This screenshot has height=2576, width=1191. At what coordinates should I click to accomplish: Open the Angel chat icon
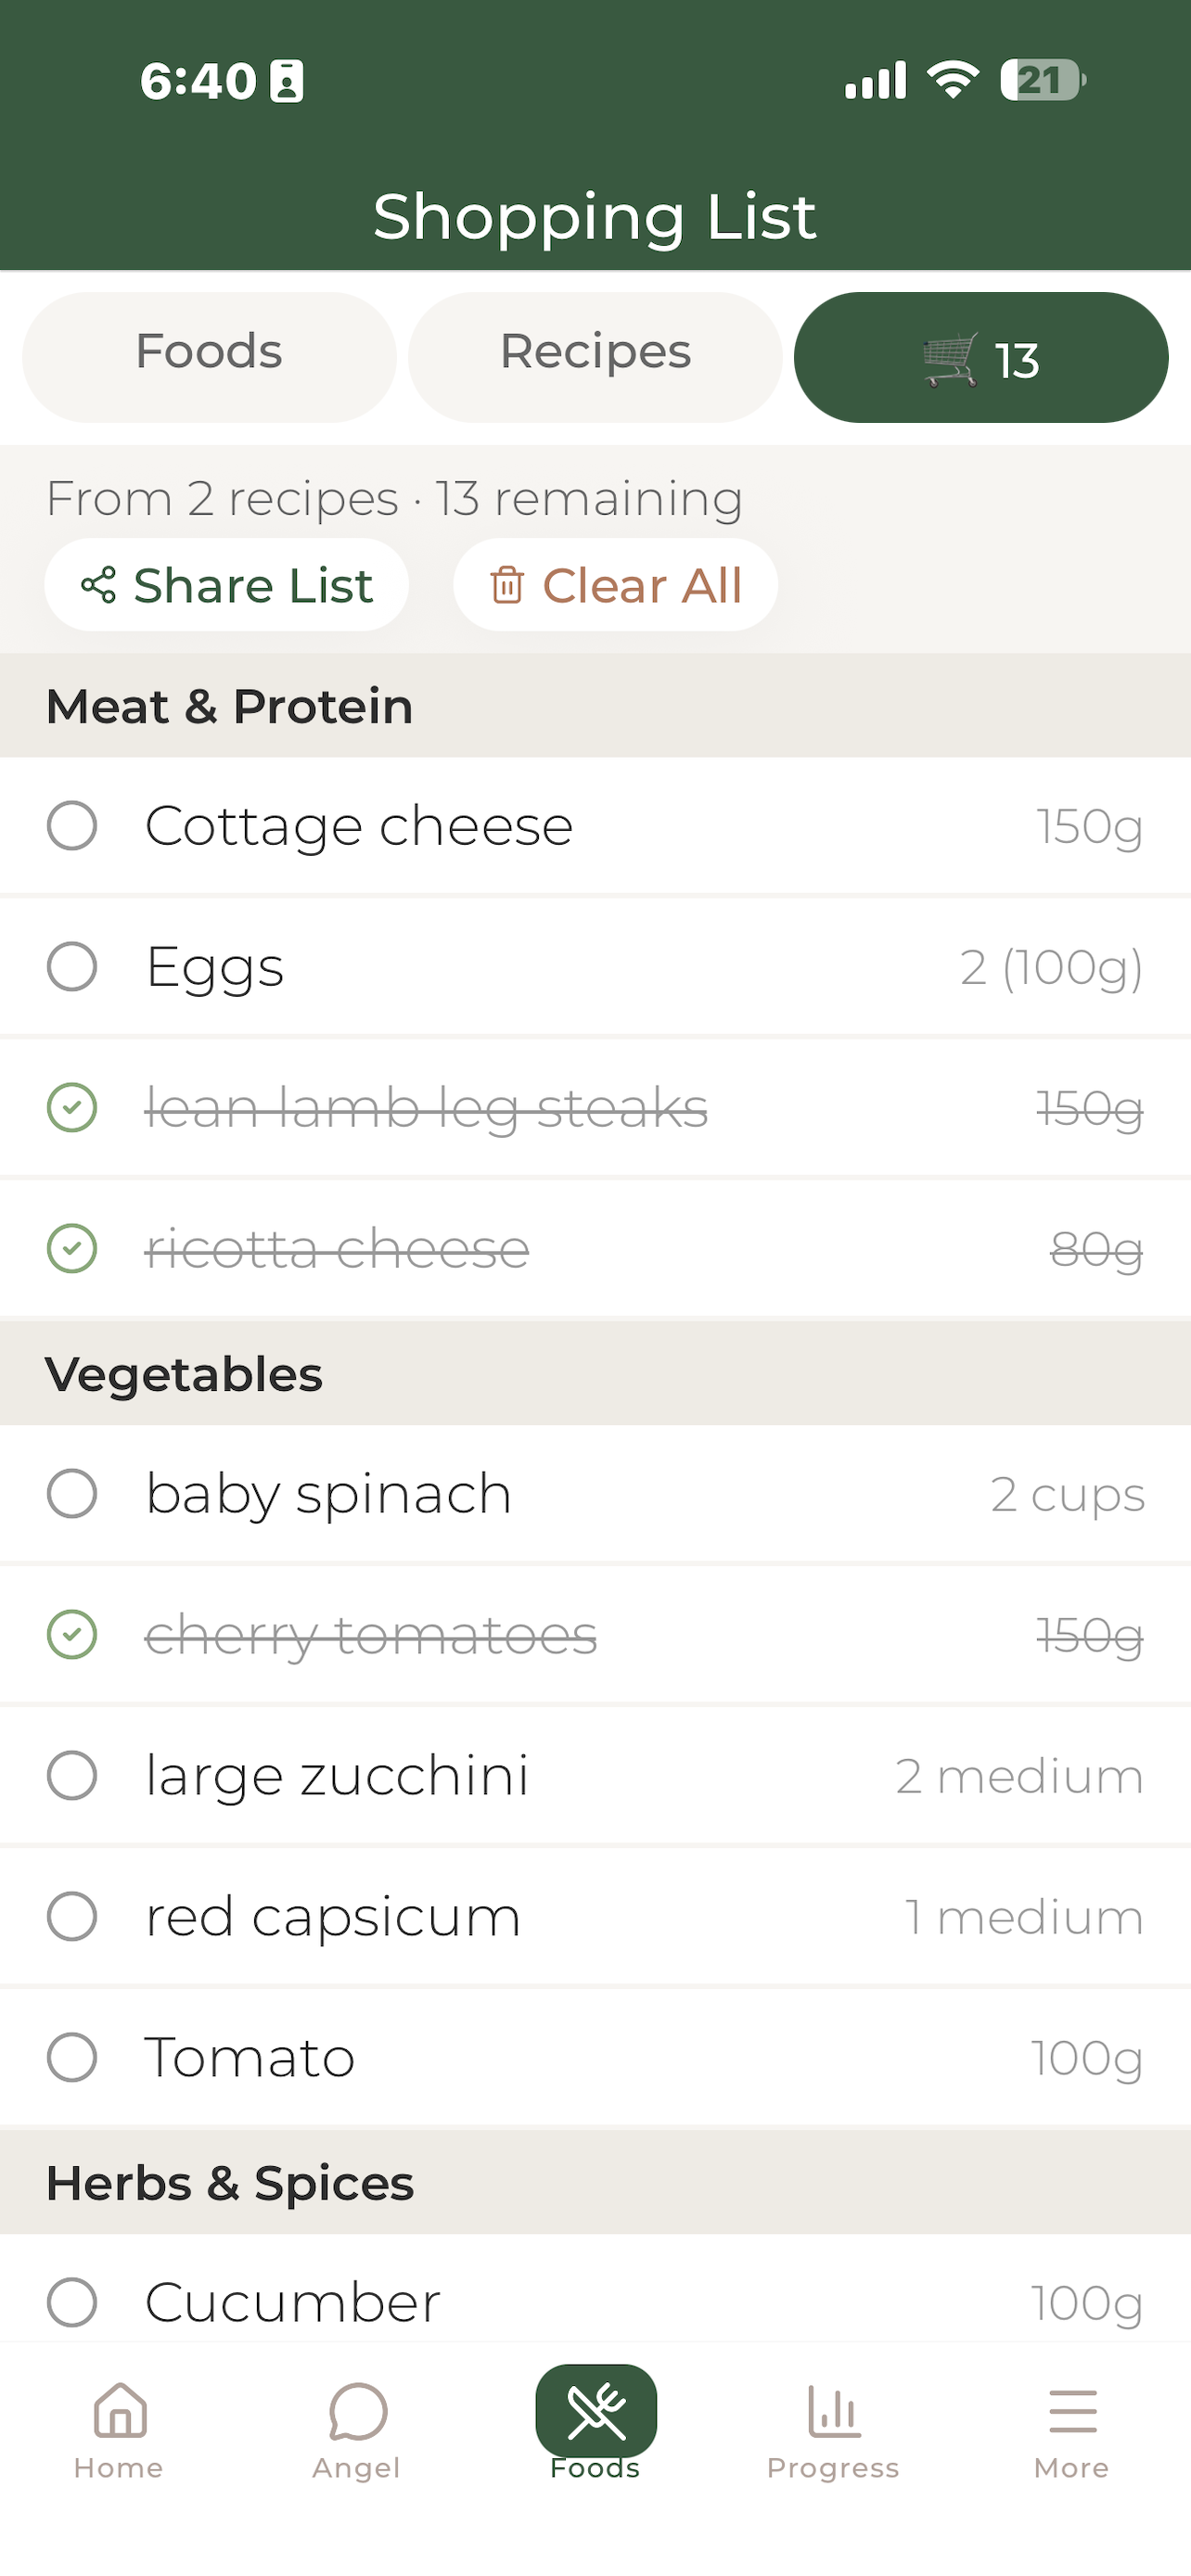click(x=357, y=2411)
